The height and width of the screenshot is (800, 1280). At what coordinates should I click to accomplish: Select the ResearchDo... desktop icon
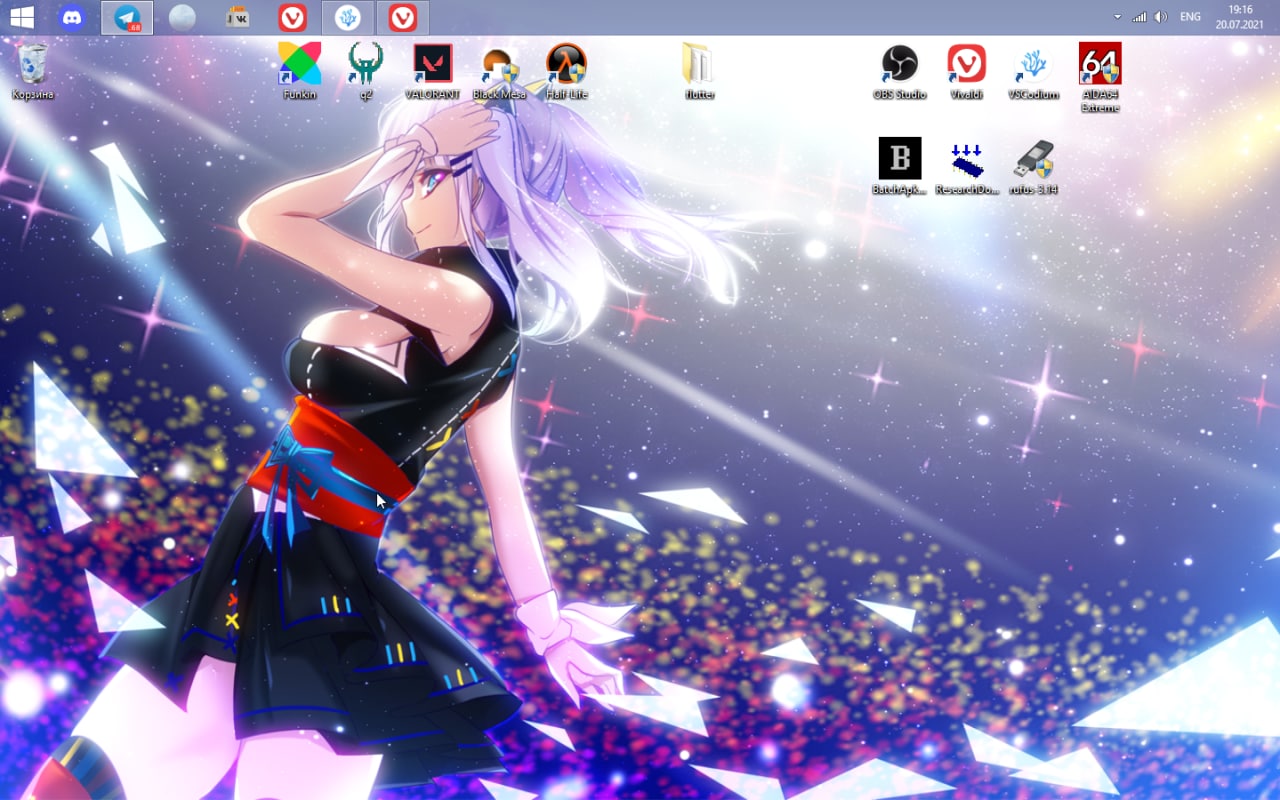tap(966, 166)
